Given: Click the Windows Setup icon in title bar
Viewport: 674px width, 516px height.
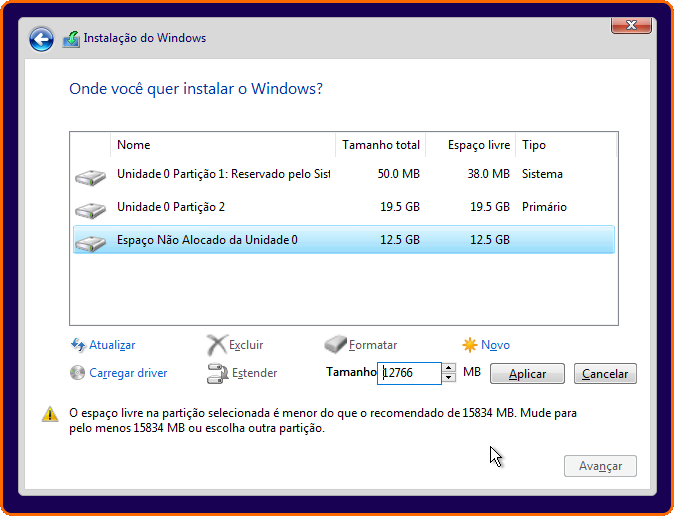Looking at the screenshot, I should tap(71, 39).
